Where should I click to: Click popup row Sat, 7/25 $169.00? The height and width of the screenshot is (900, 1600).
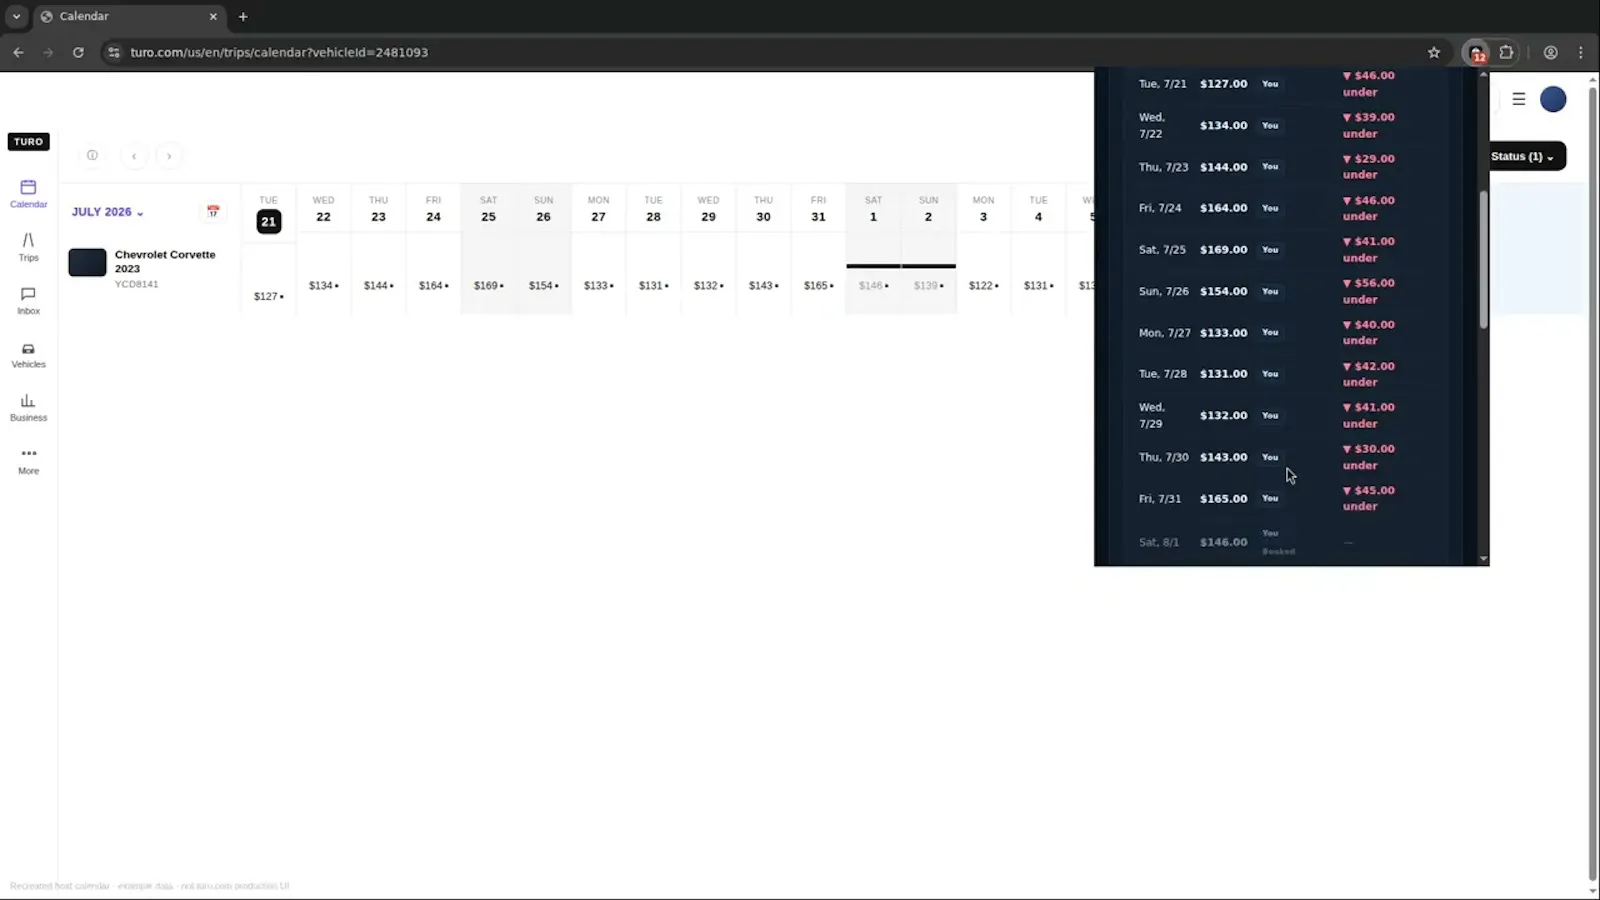(x=1286, y=250)
